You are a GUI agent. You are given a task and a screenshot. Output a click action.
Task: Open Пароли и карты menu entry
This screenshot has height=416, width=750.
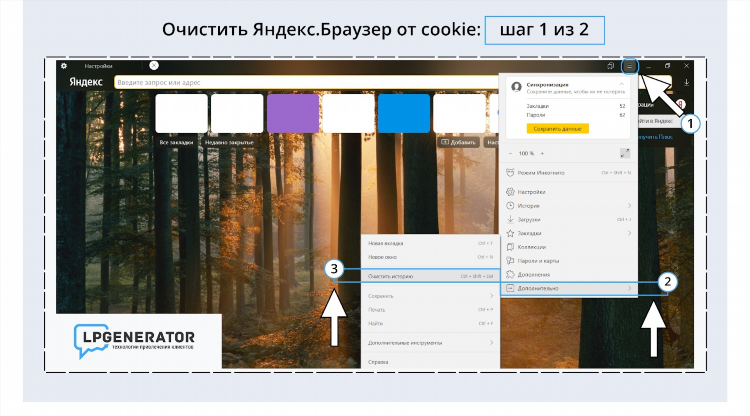pos(569,261)
